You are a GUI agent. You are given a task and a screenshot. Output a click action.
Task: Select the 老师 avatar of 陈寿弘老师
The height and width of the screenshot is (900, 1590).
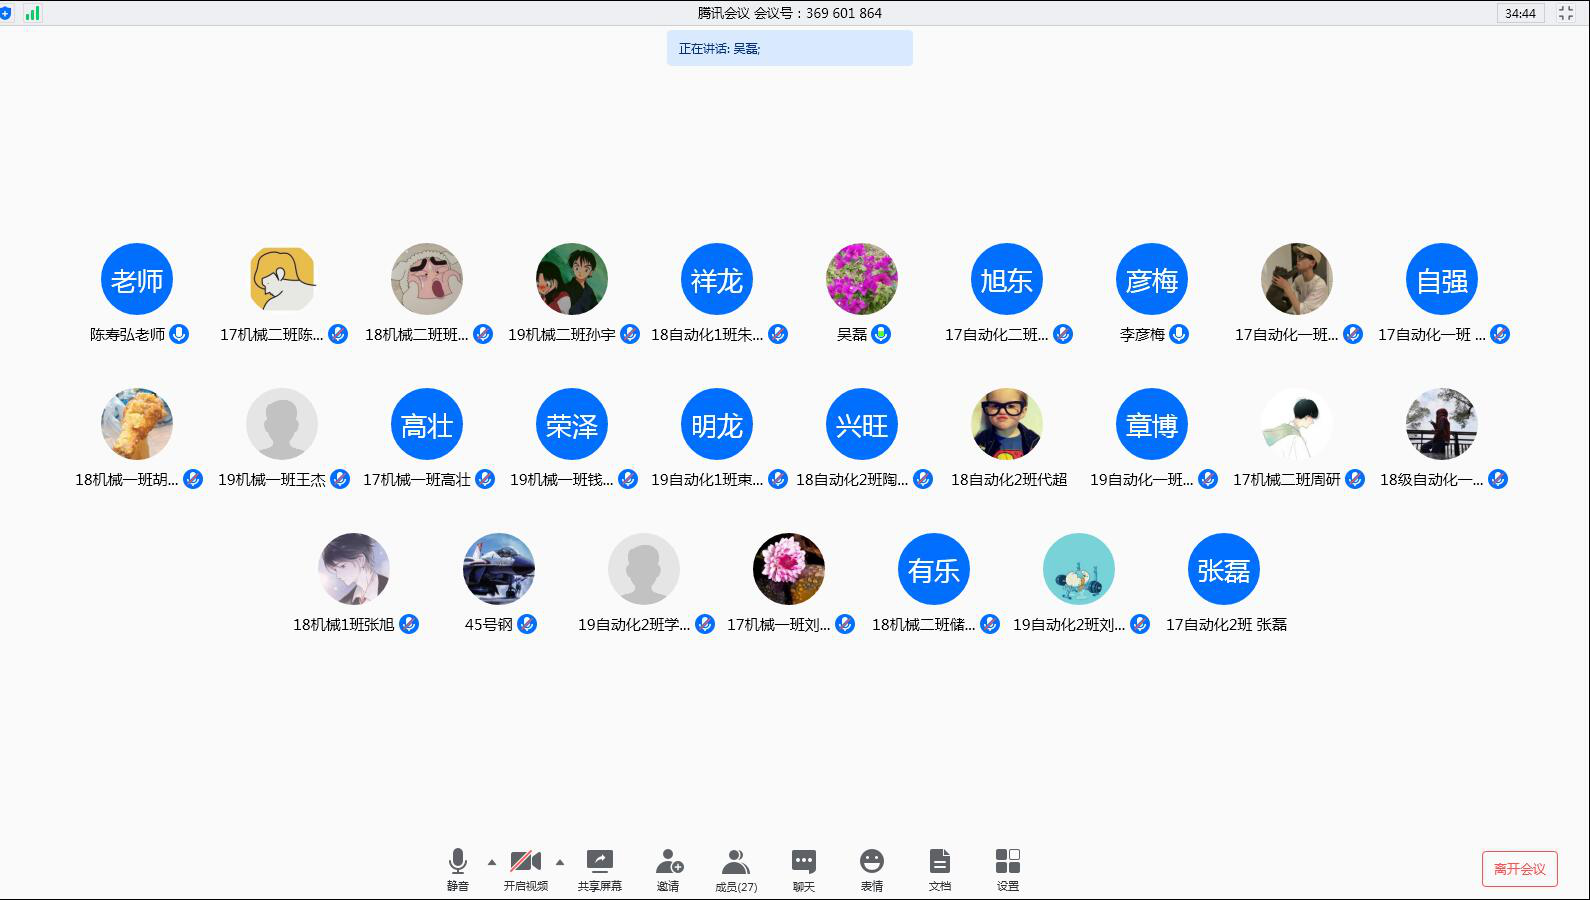(x=137, y=280)
